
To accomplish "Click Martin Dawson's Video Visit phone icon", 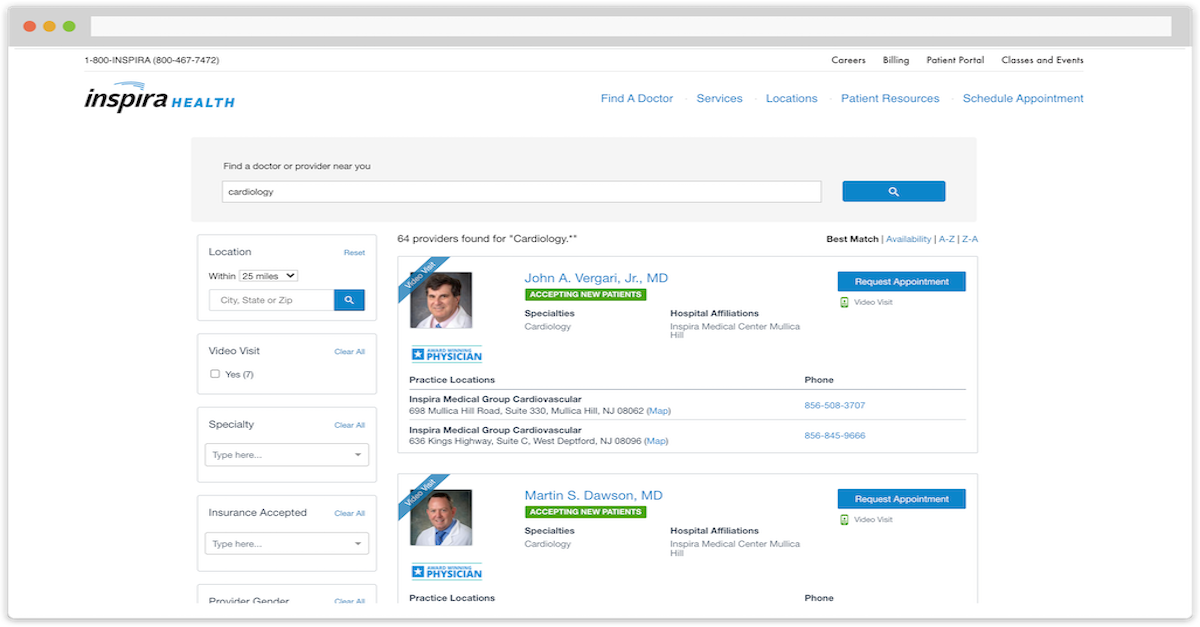I will 844,520.
